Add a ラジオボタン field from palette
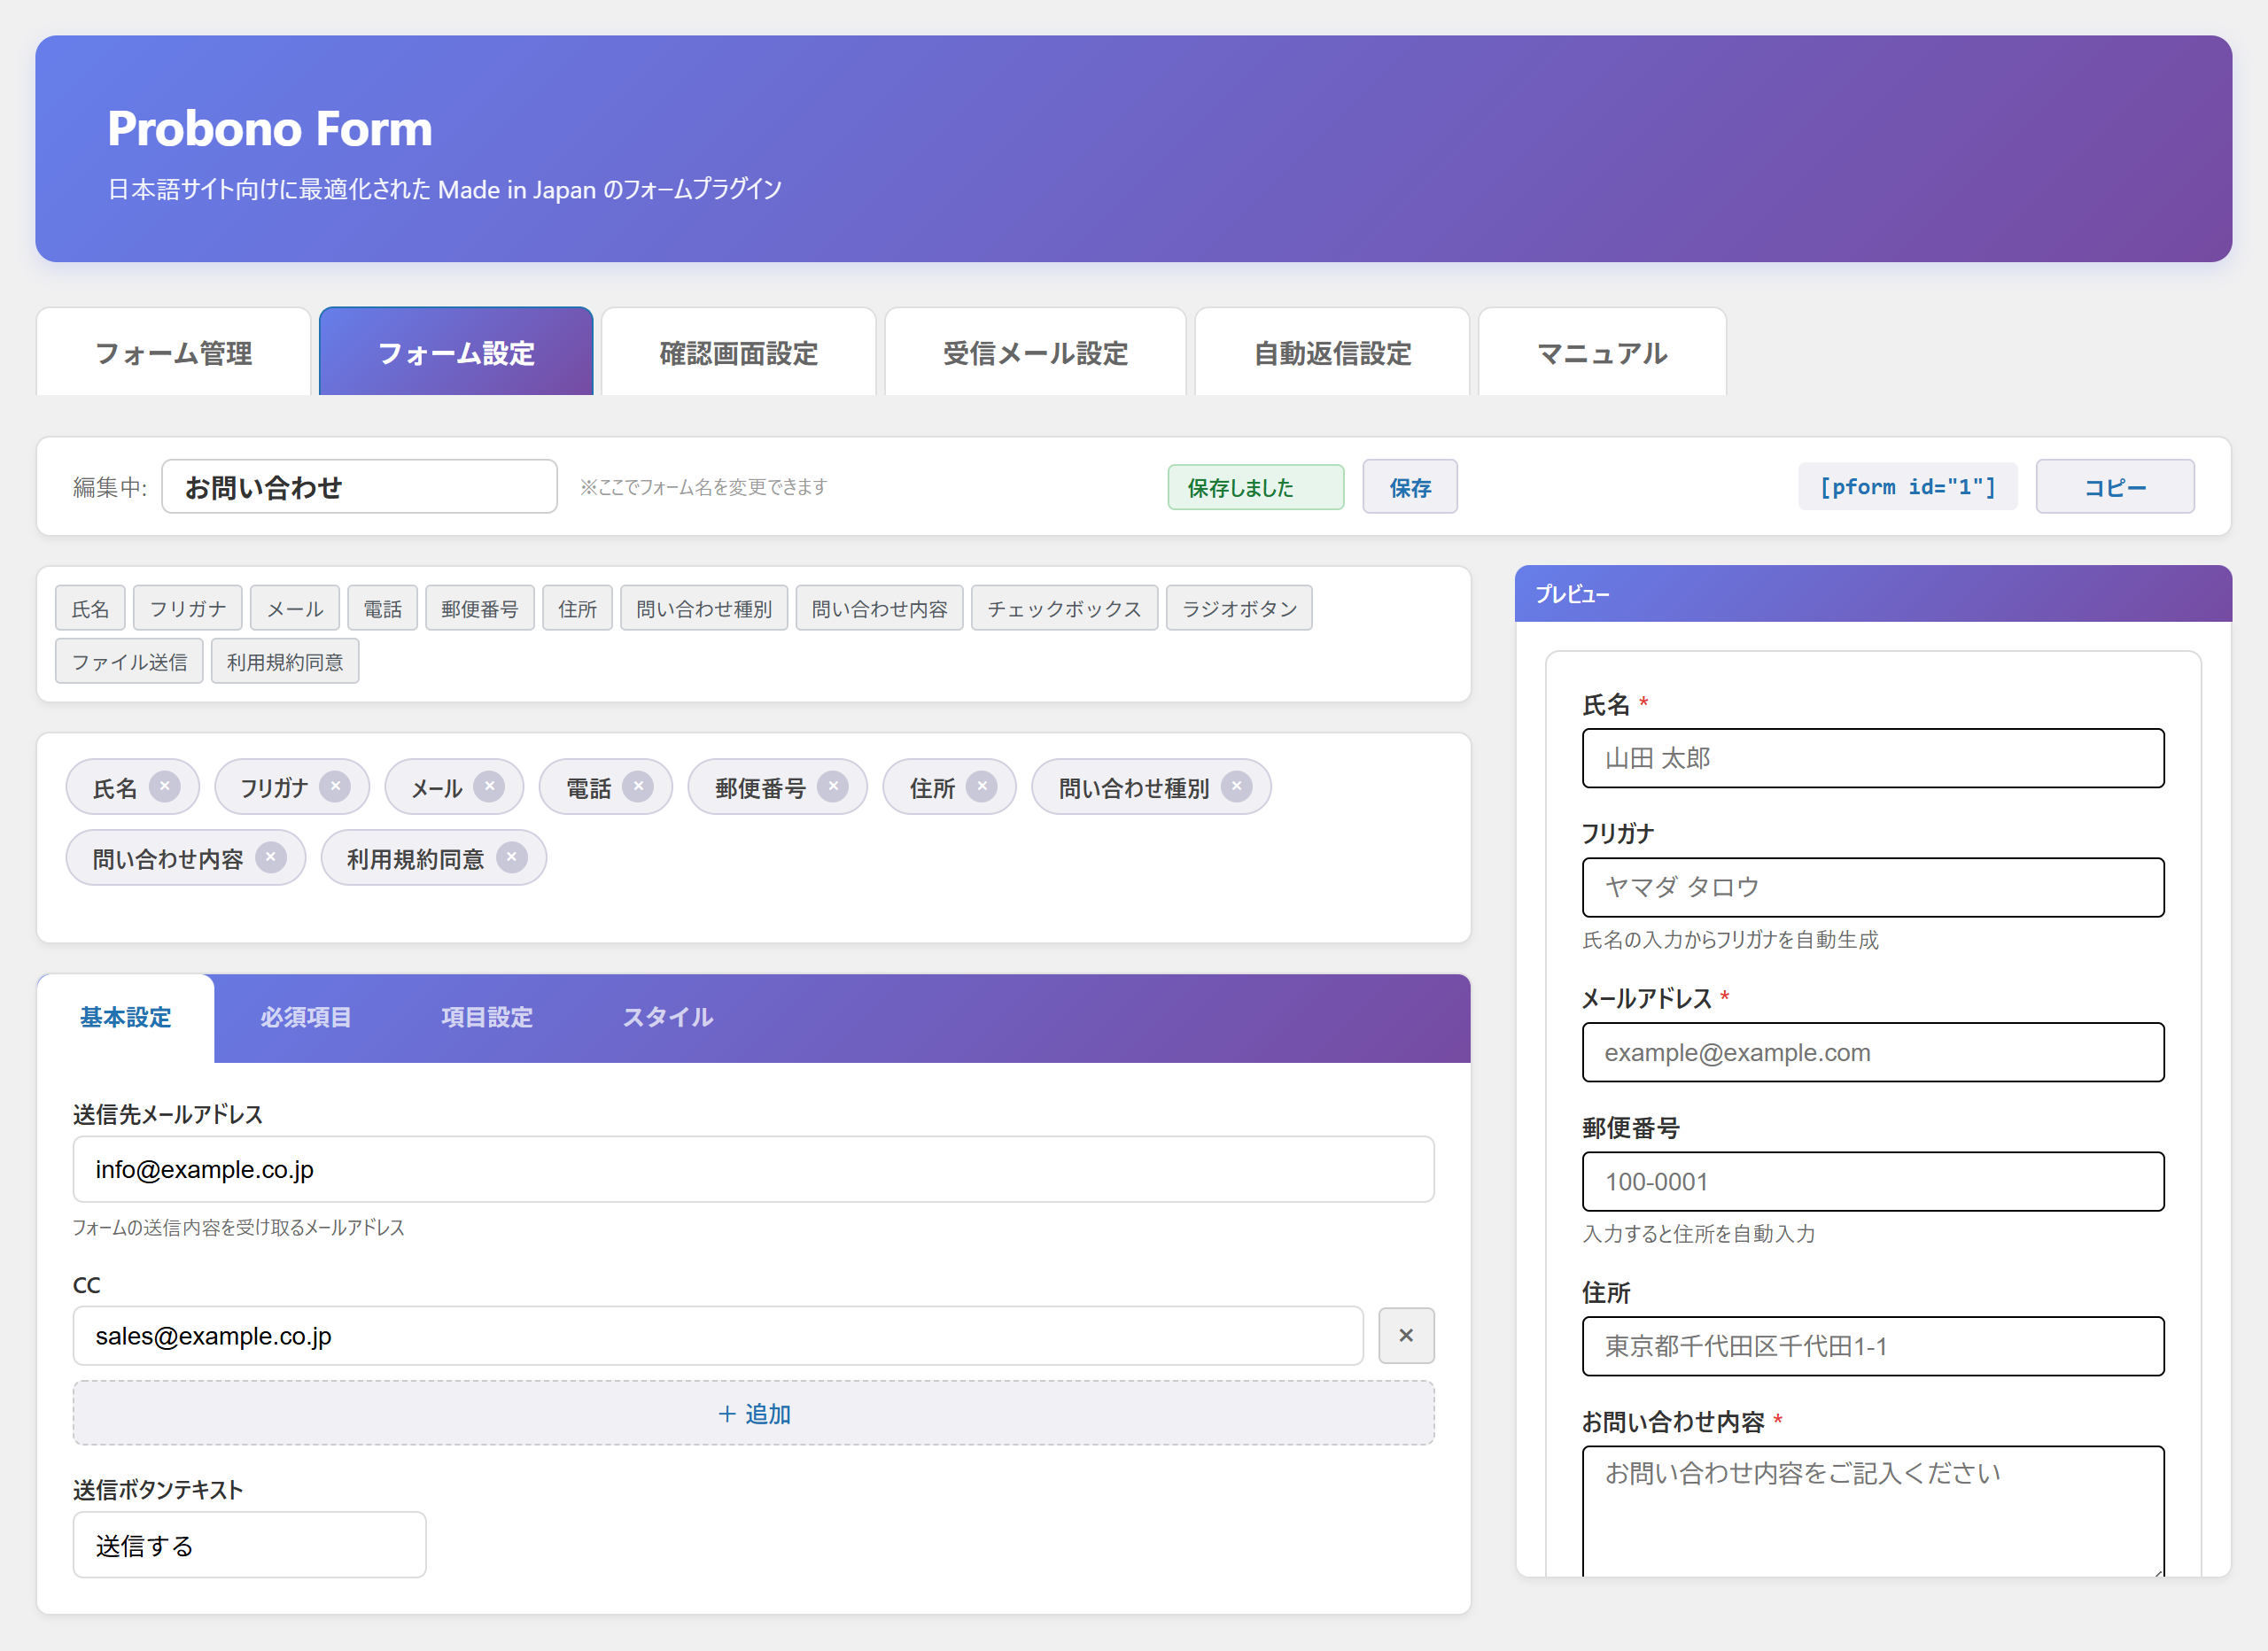Viewport: 2268px width, 1651px height. click(x=1239, y=608)
